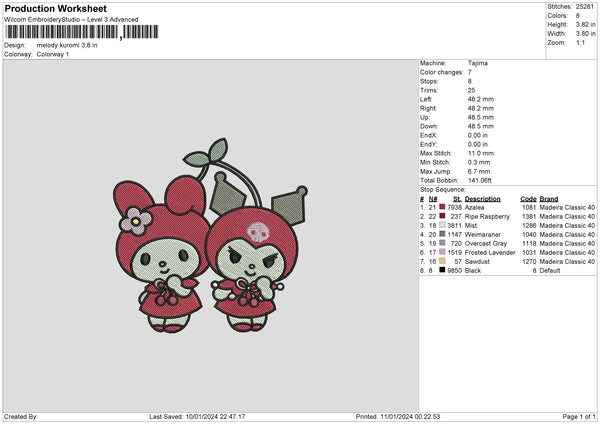This screenshot has height=424, width=600.
Task: Click the Black color swatch
Action: [442, 270]
